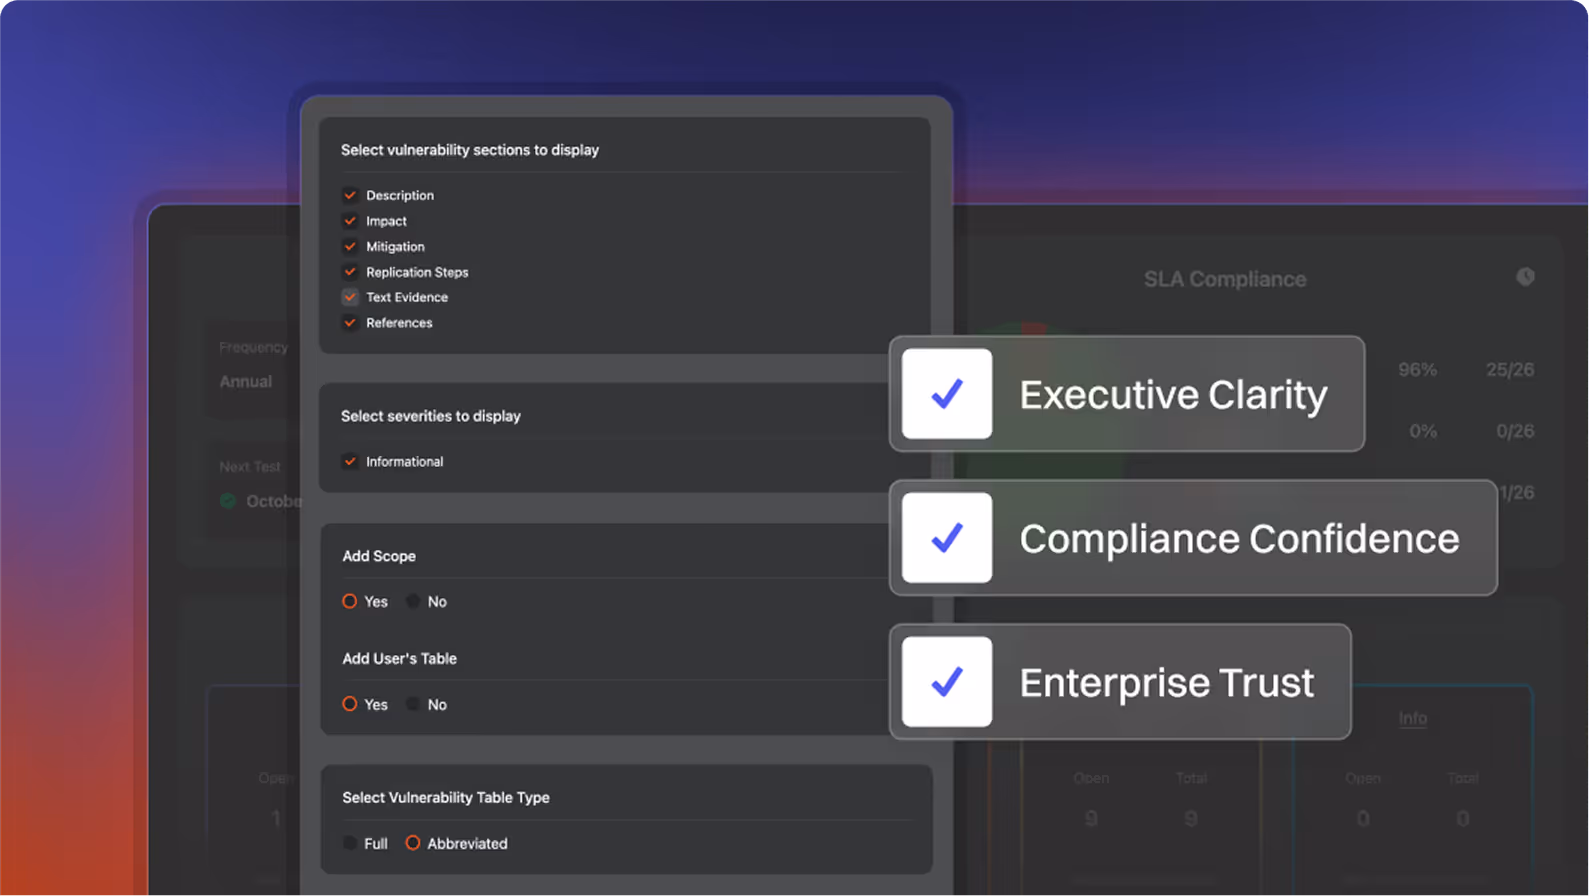
Task: Select Abbreviated vulnerability table type
Action: (413, 843)
